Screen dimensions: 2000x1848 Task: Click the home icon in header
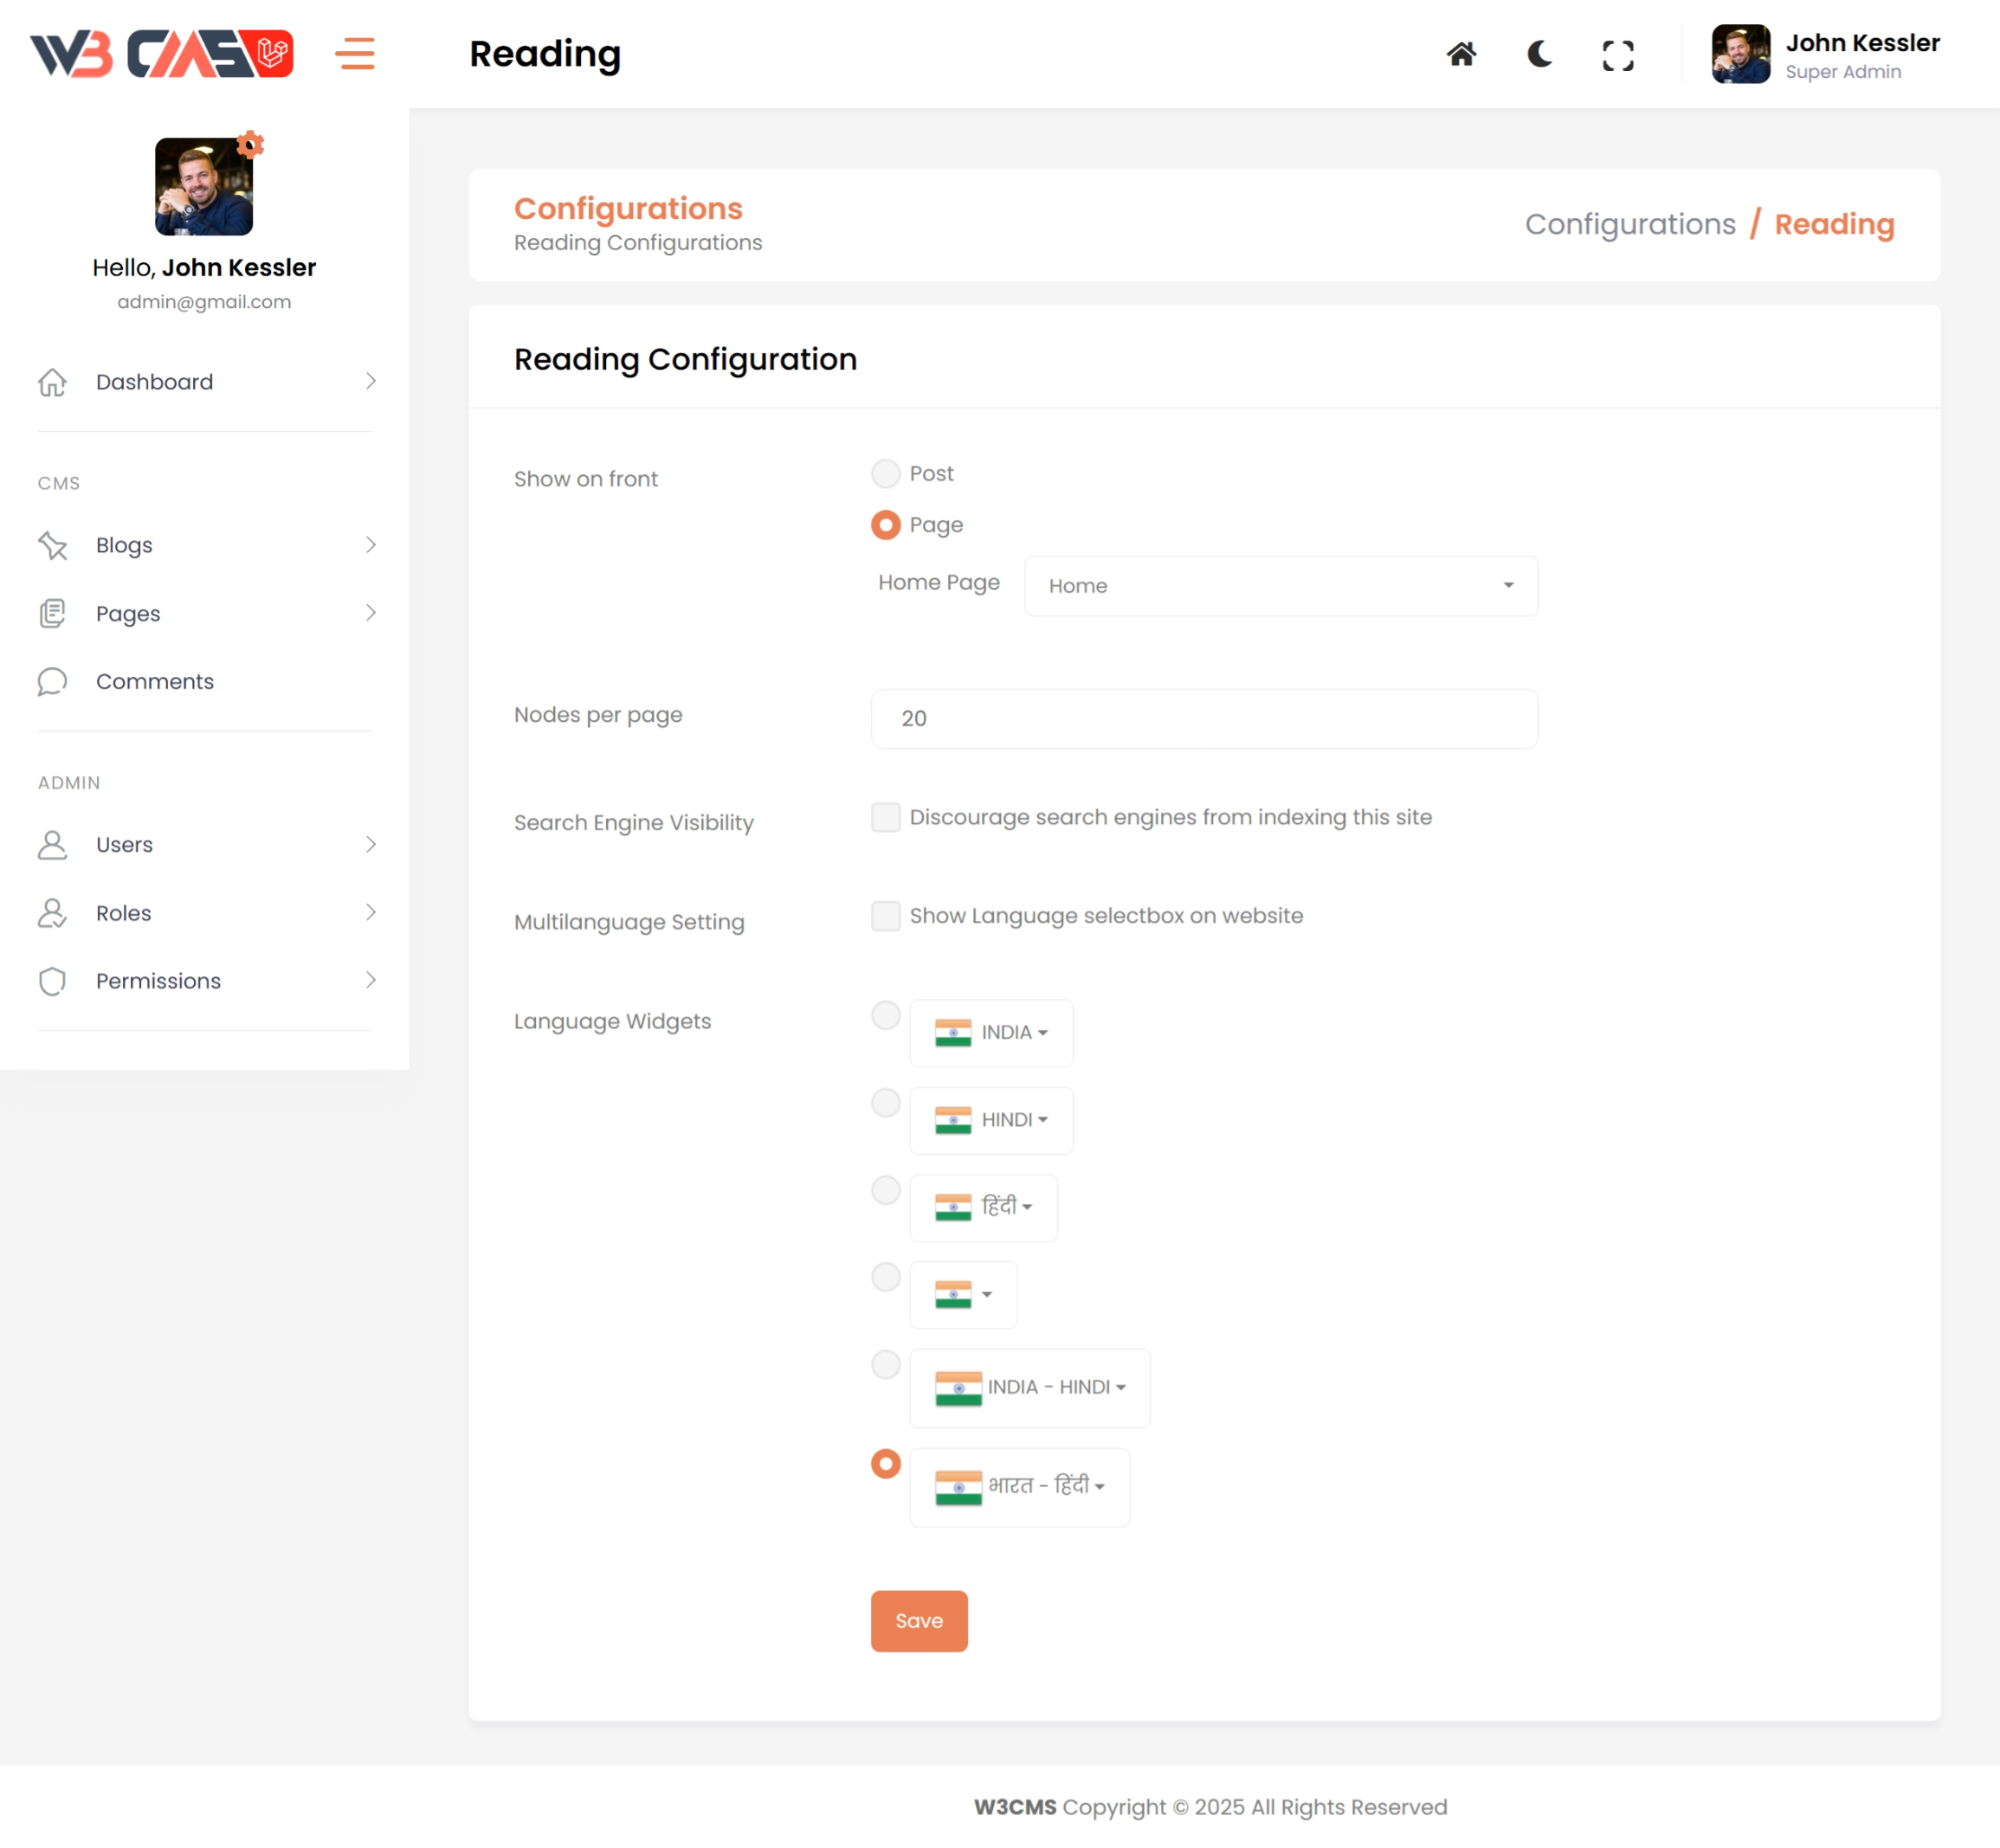1461,54
